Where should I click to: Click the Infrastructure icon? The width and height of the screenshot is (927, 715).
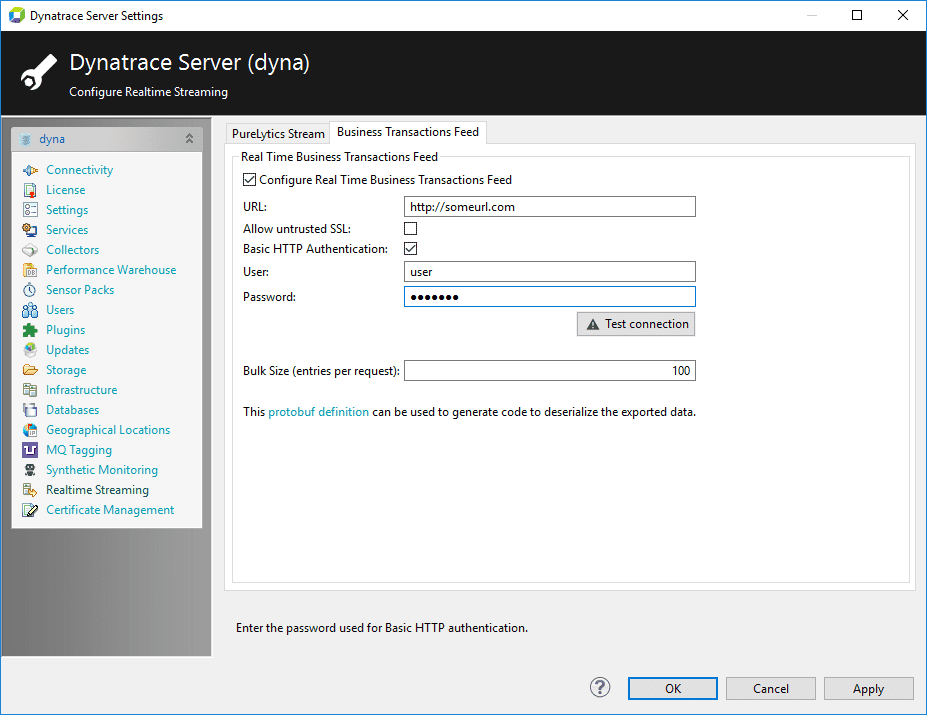30,390
